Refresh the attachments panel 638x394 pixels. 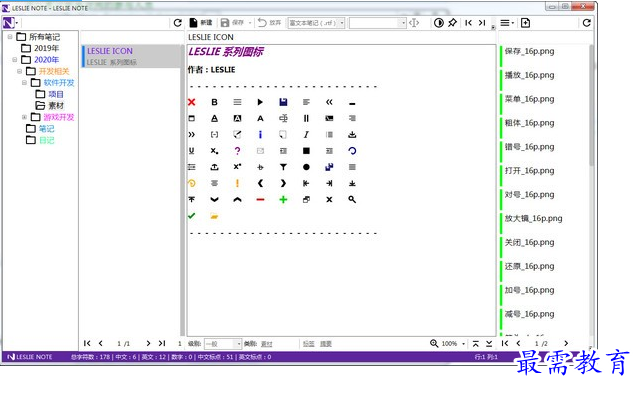click(586, 23)
